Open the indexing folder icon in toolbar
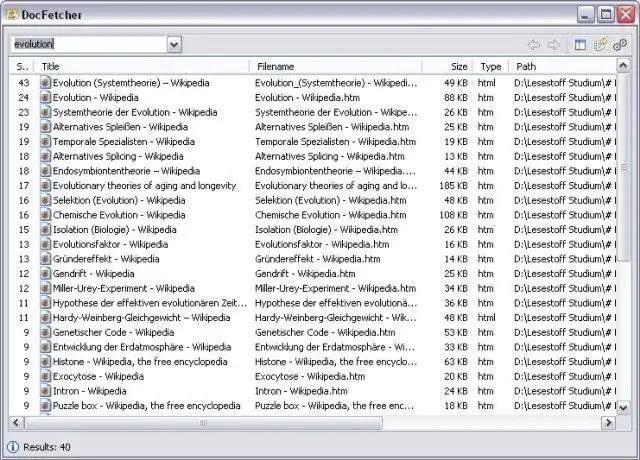 coord(600,44)
